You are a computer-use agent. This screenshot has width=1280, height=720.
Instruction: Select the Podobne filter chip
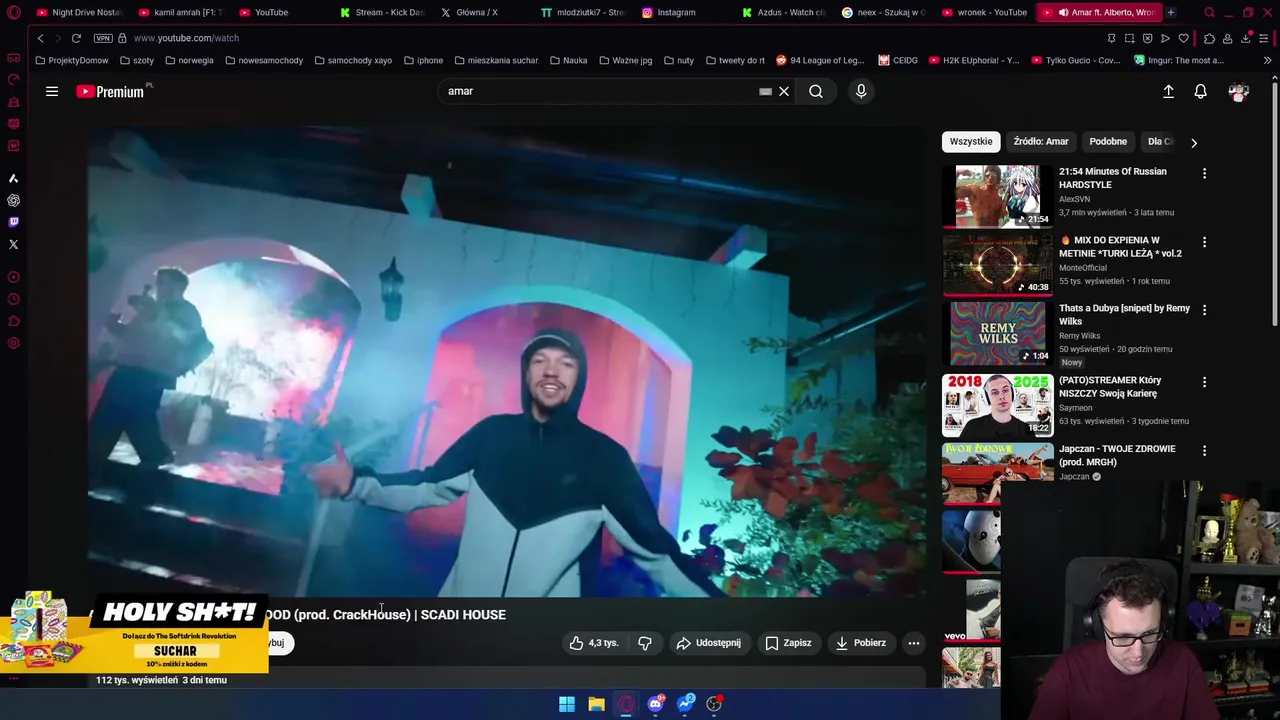tap(1108, 142)
